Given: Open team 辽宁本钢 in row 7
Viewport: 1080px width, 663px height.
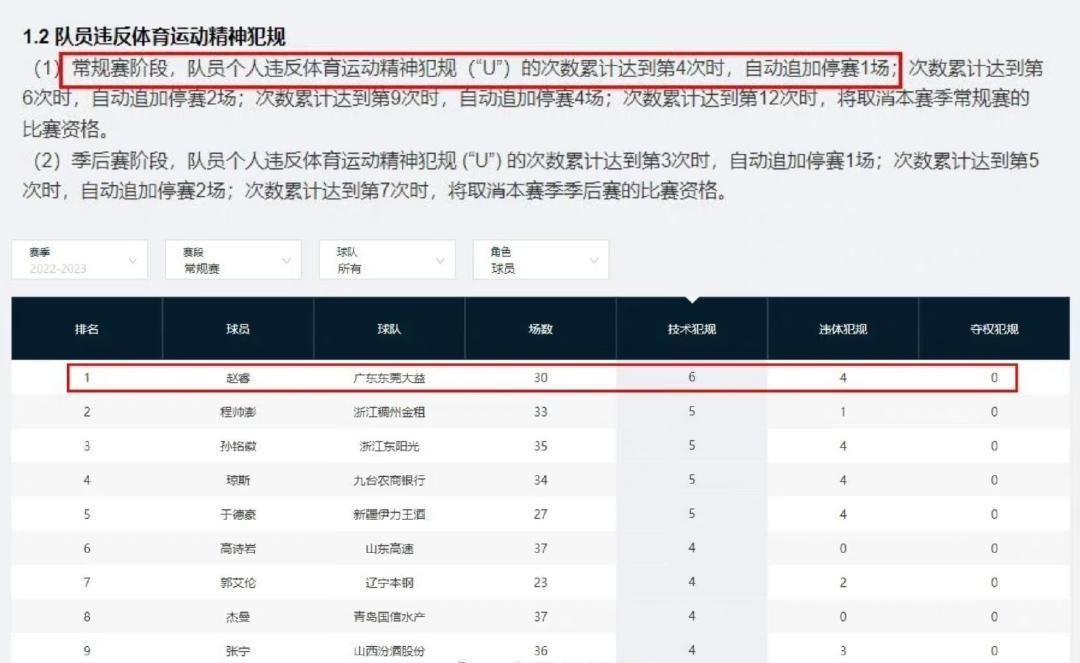Looking at the screenshot, I should [x=389, y=582].
